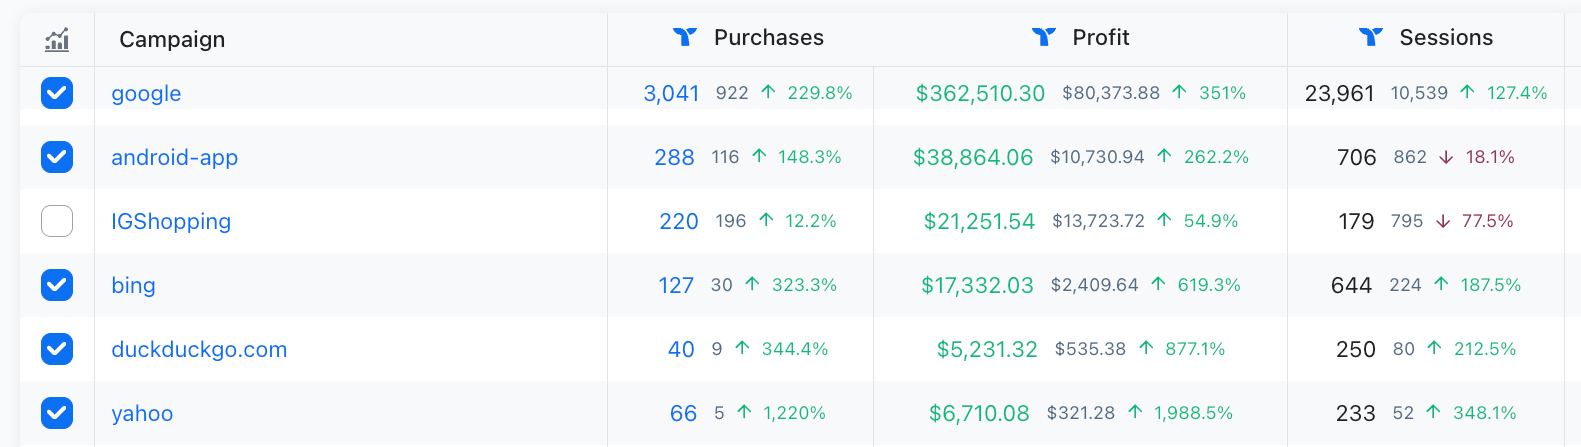Click the chart icon in table header
The image size is (1581, 447).
pyautogui.click(x=57, y=39)
